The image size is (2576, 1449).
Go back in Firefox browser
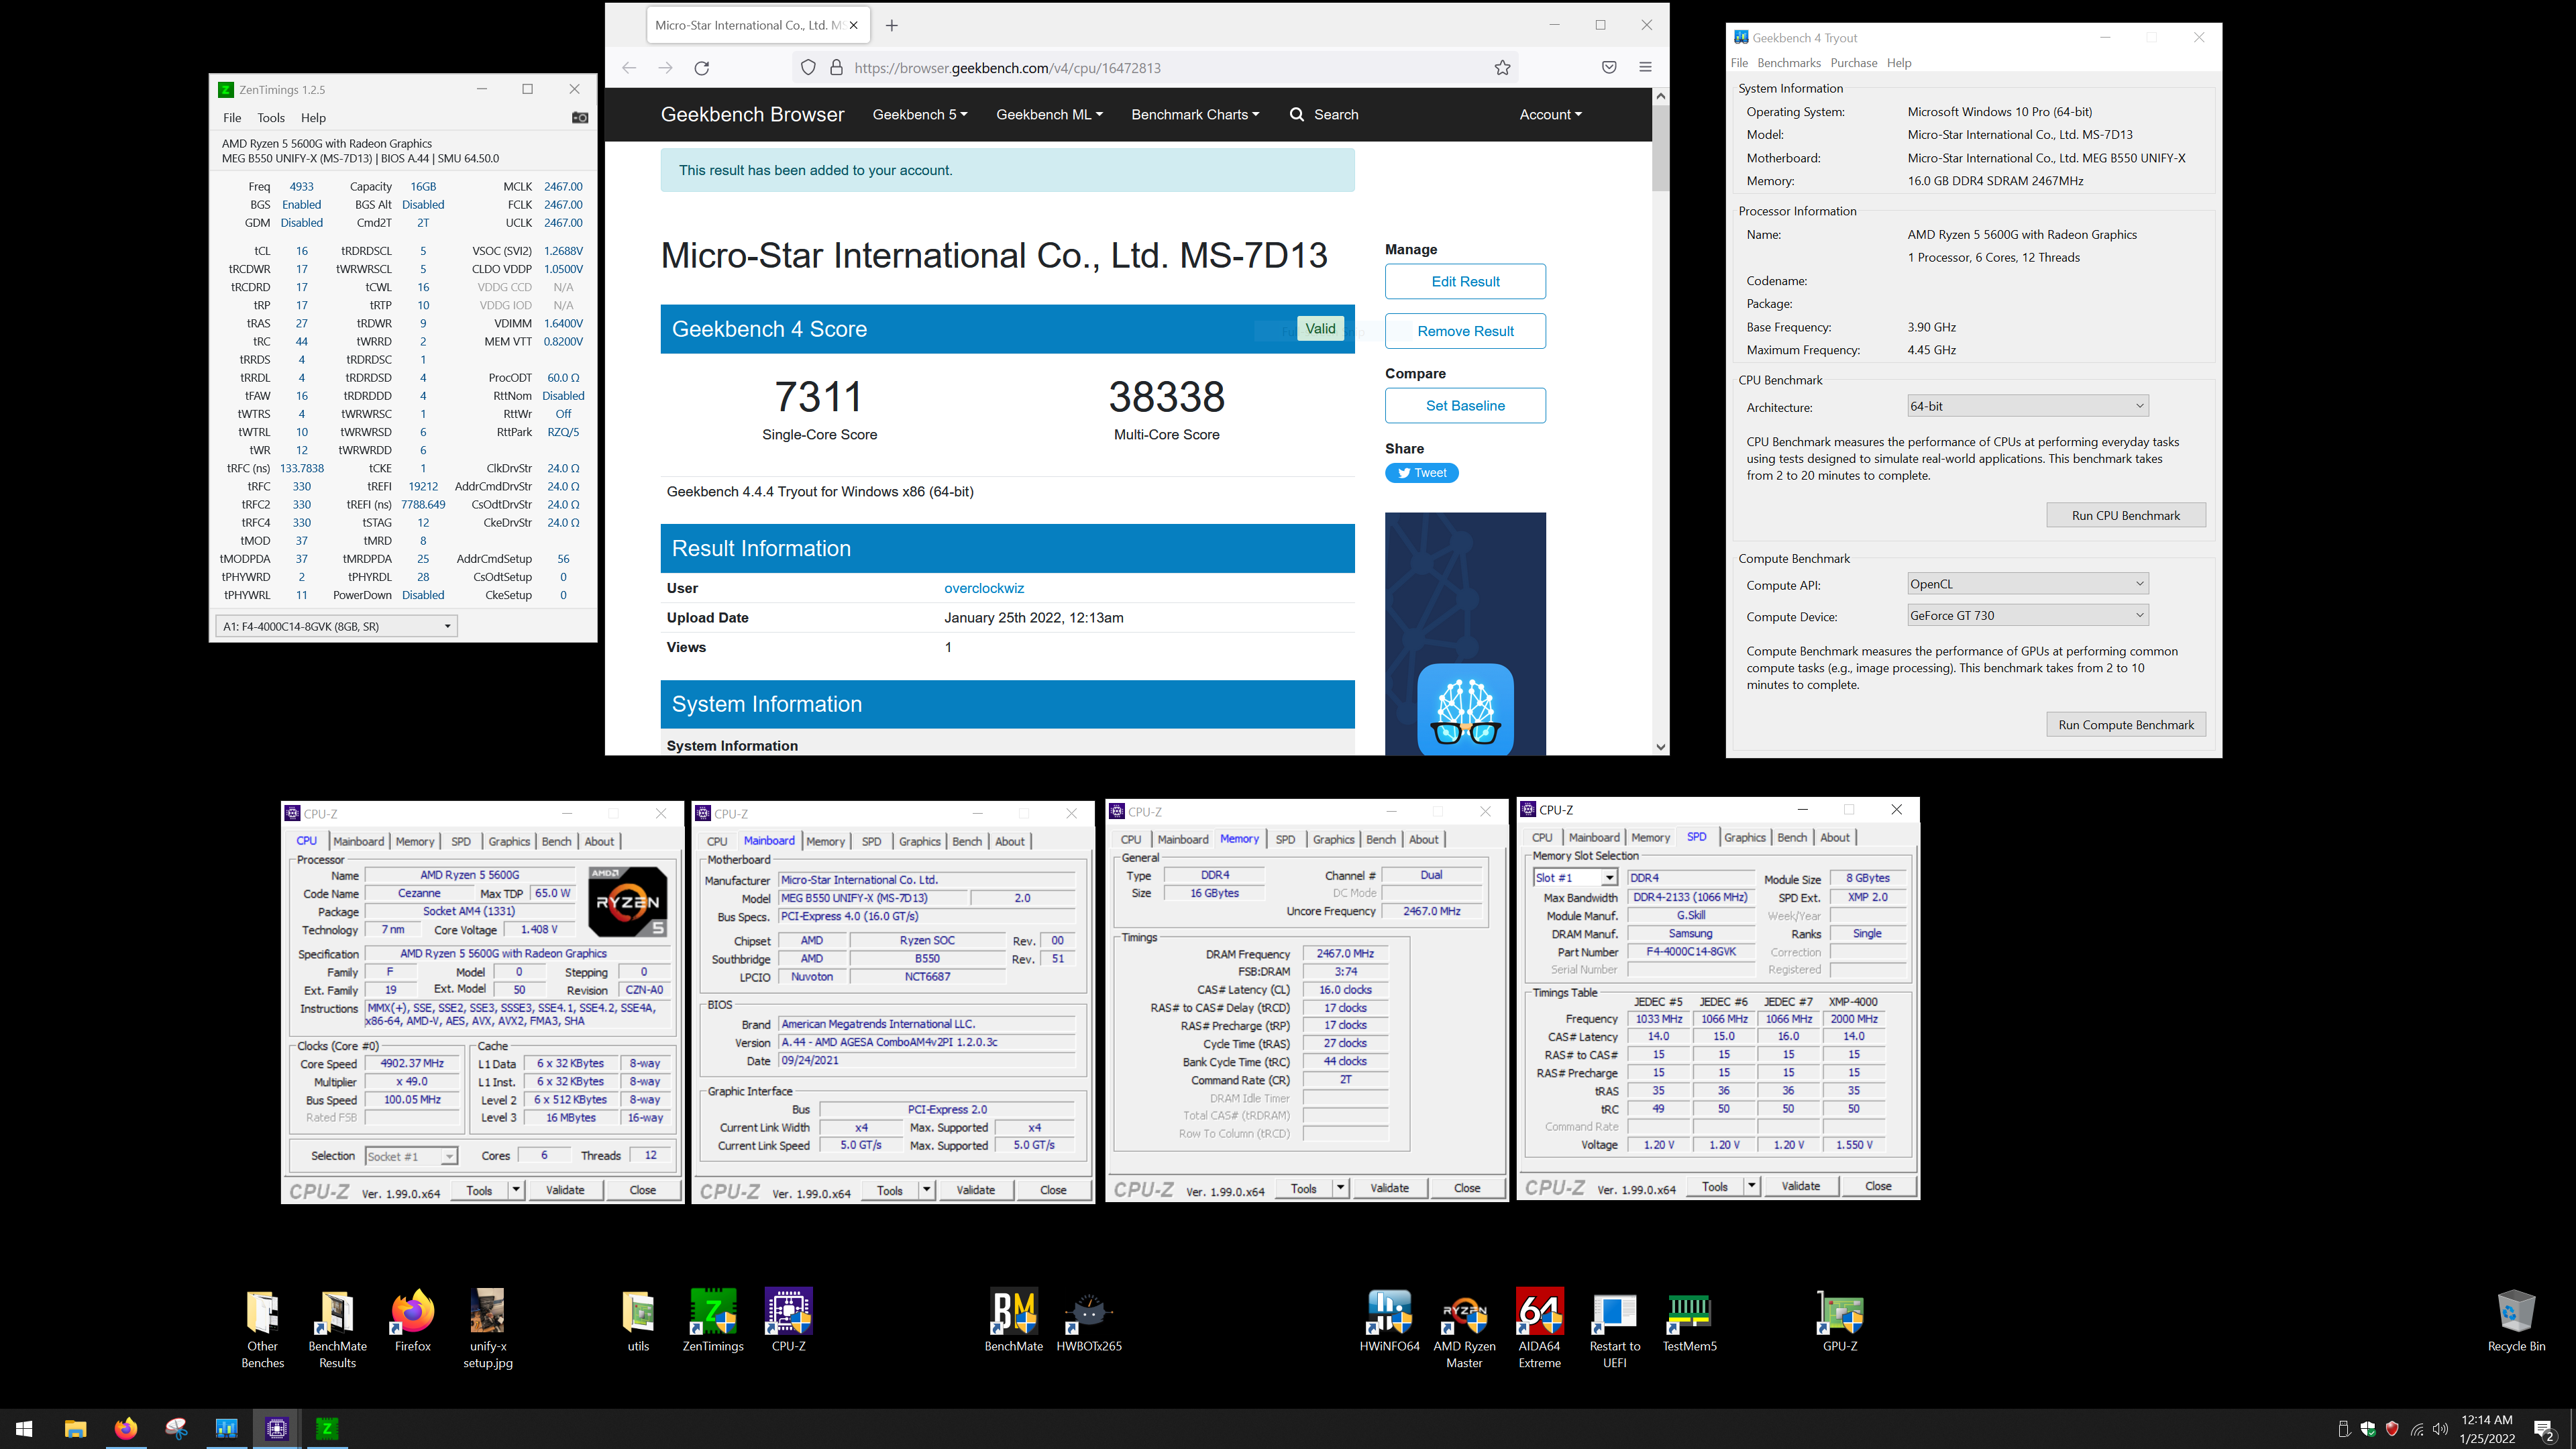(x=629, y=68)
